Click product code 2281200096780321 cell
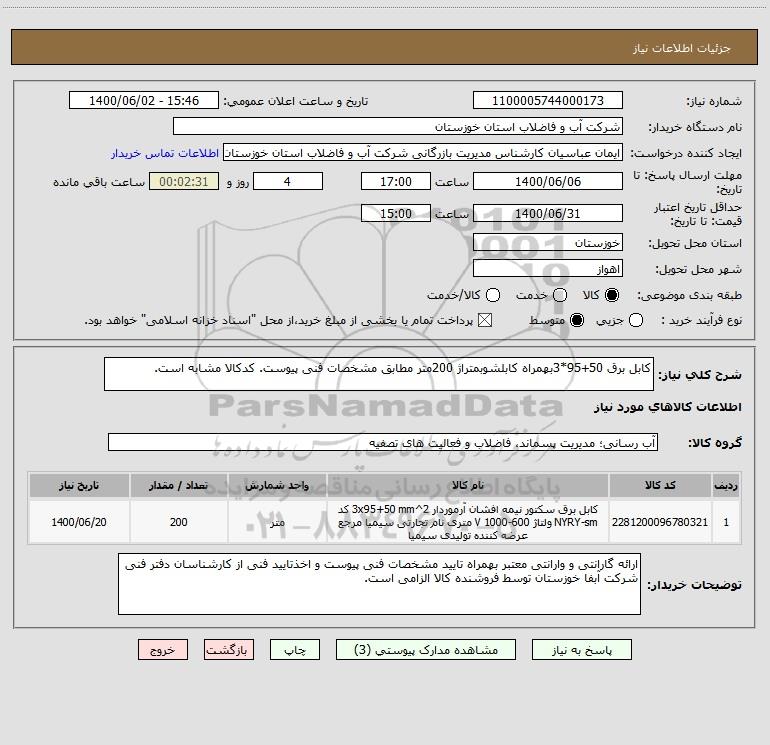The image size is (770, 745). click(660, 522)
